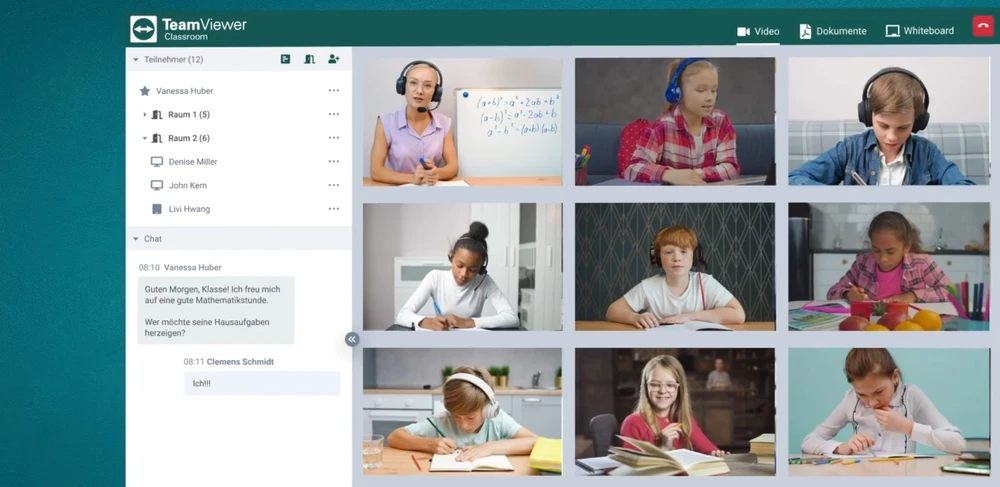Open options menu for Denise Miller
This screenshot has height=487, width=1000.
(334, 161)
